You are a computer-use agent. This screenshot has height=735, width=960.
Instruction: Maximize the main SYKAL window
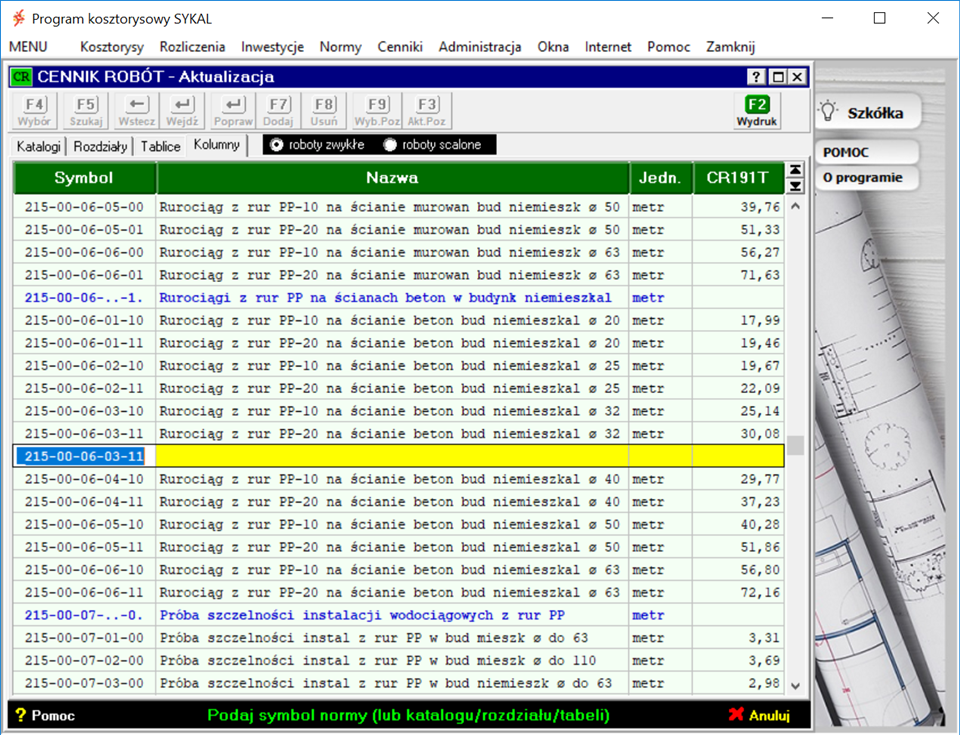(x=880, y=18)
